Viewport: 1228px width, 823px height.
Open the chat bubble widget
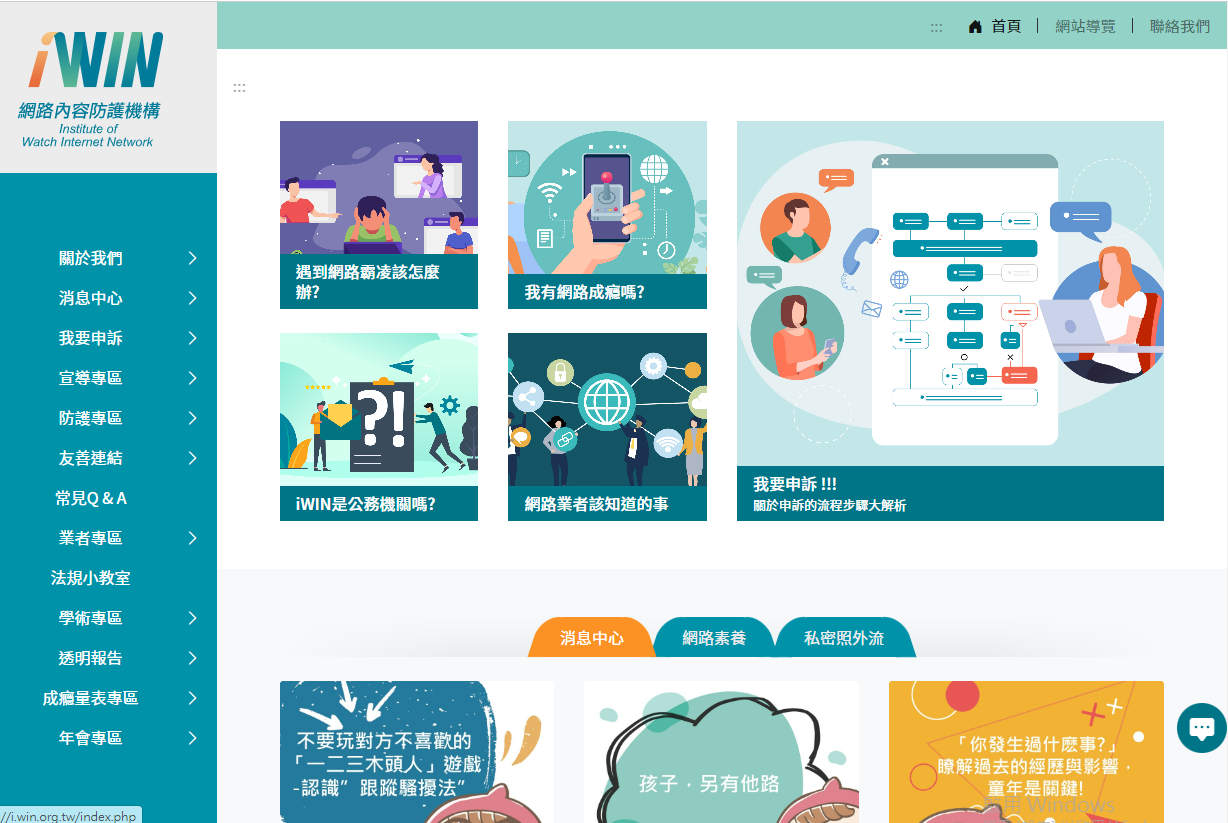(1201, 728)
